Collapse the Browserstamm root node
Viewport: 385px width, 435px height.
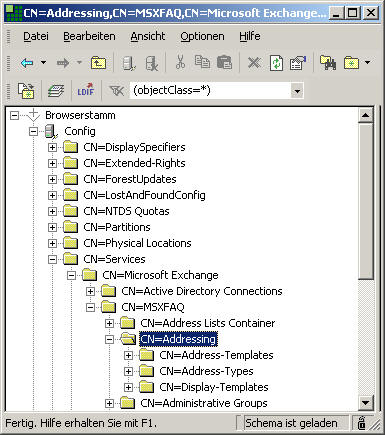click(x=14, y=116)
